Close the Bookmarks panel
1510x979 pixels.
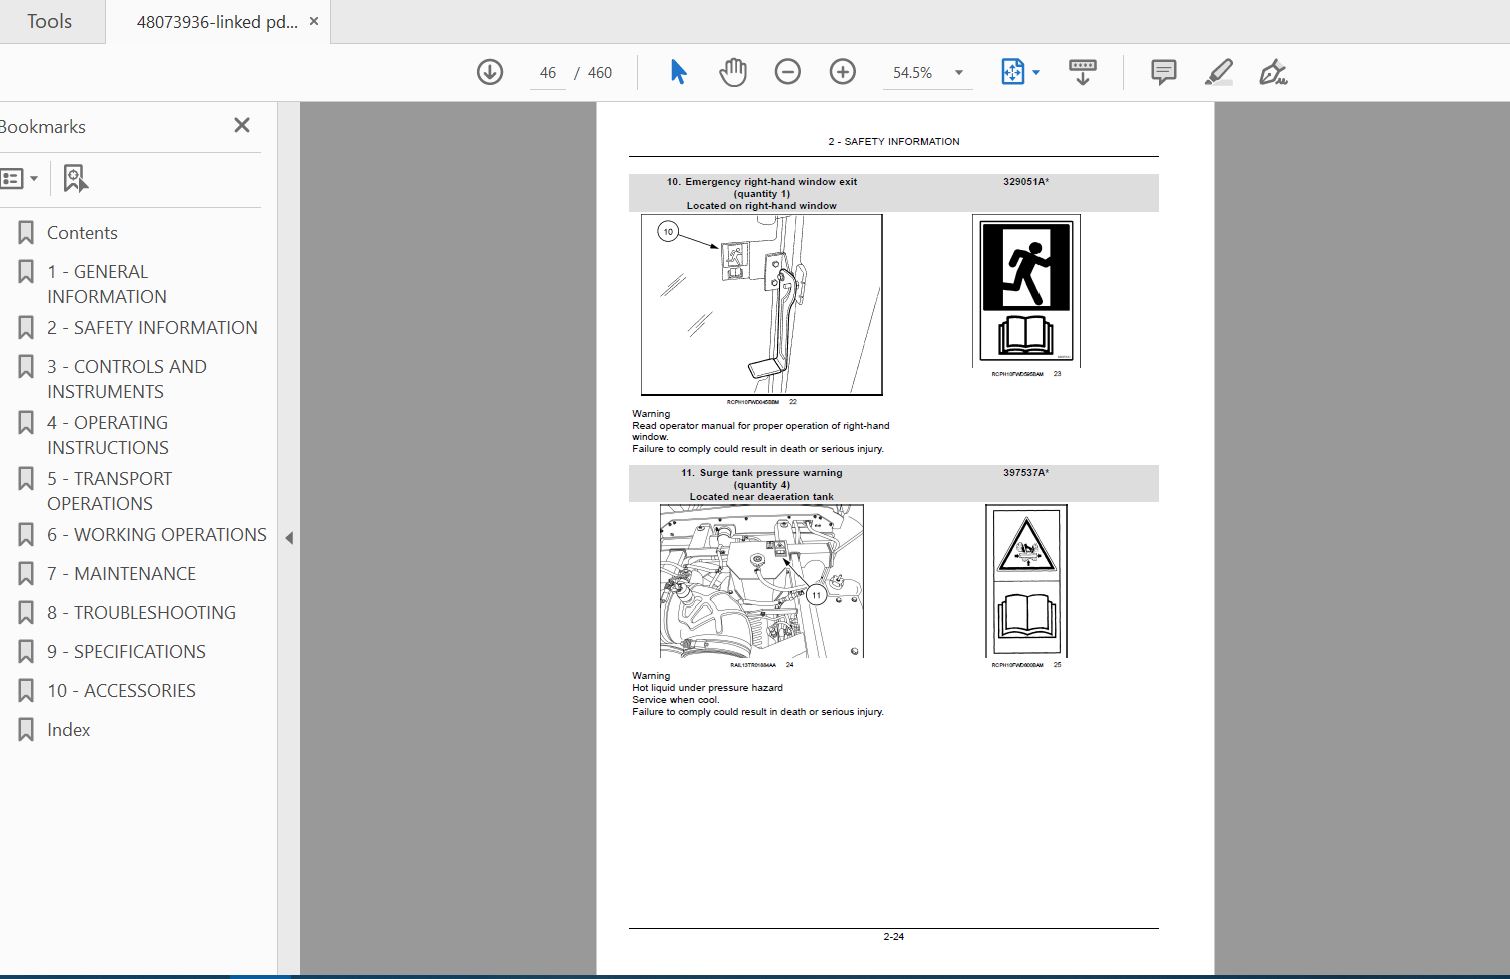[242, 125]
